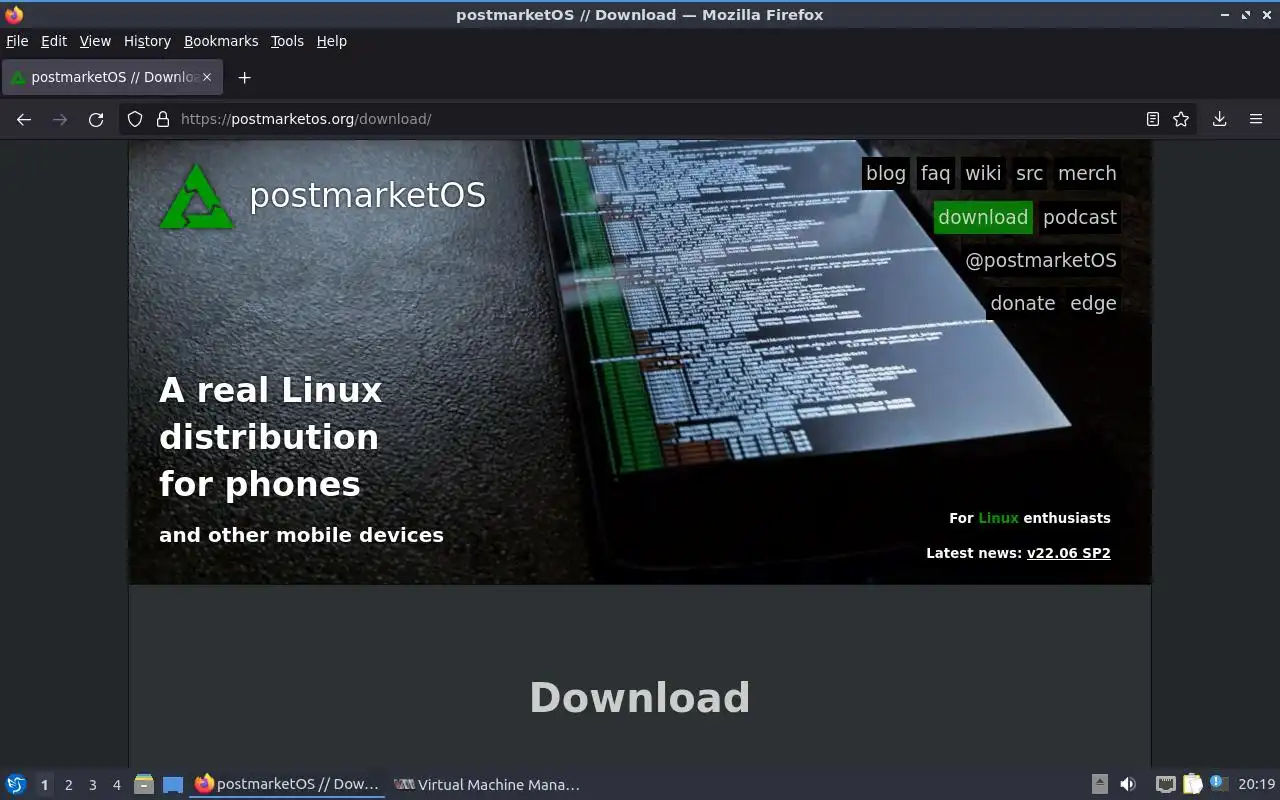Switch to workspace 3
This screenshot has width=1280, height=800.
coord(92,785)
